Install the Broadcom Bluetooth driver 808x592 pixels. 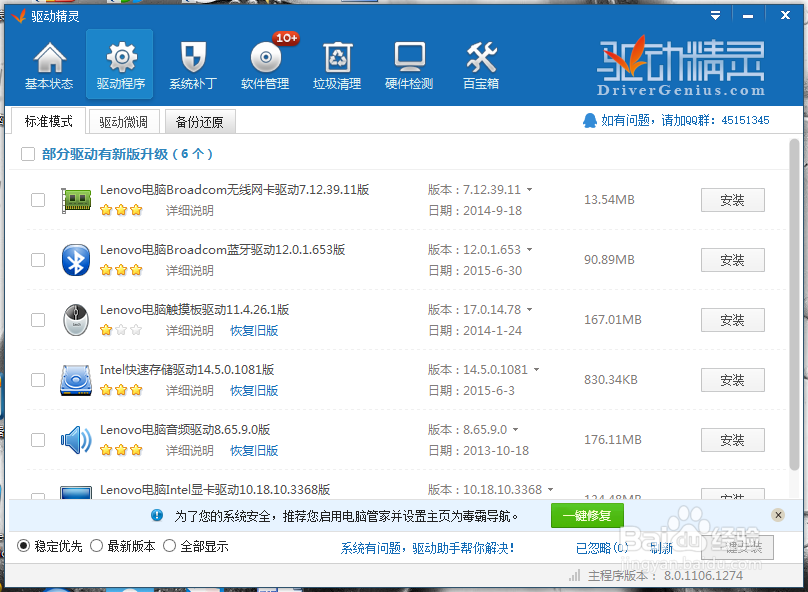tap(732, 260)
